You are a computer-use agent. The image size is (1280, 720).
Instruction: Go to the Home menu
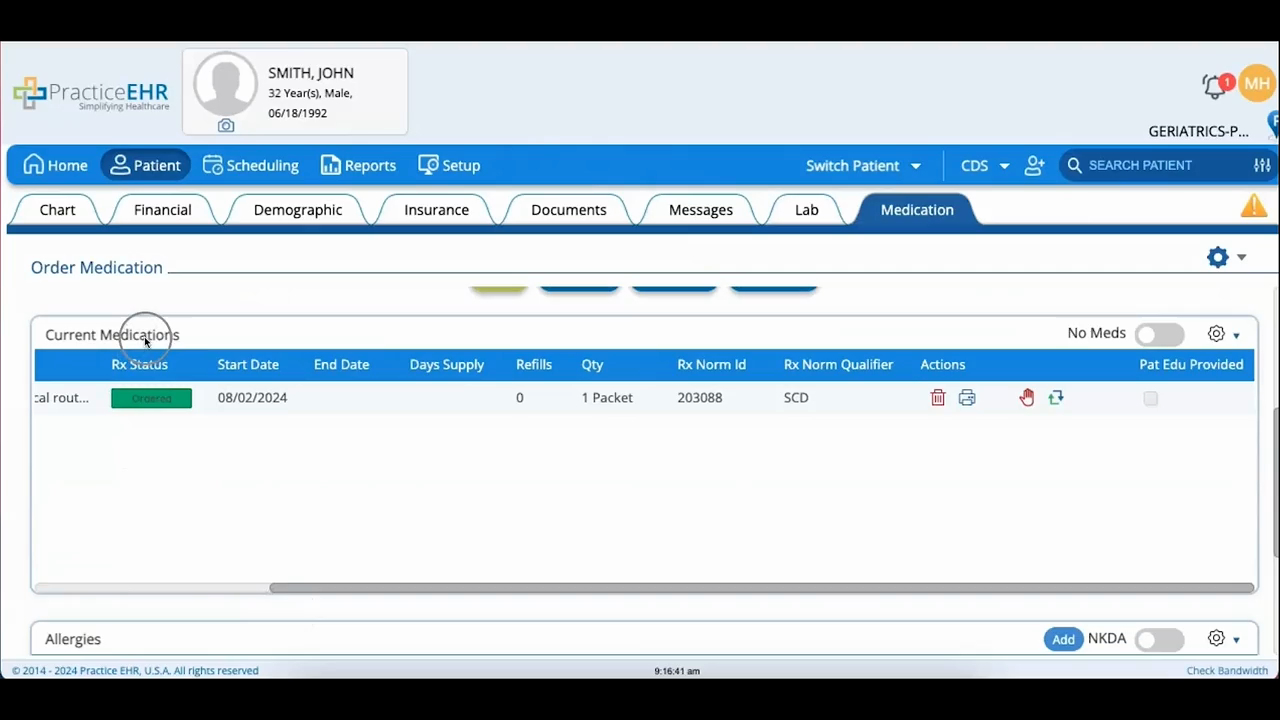point(56,165)
